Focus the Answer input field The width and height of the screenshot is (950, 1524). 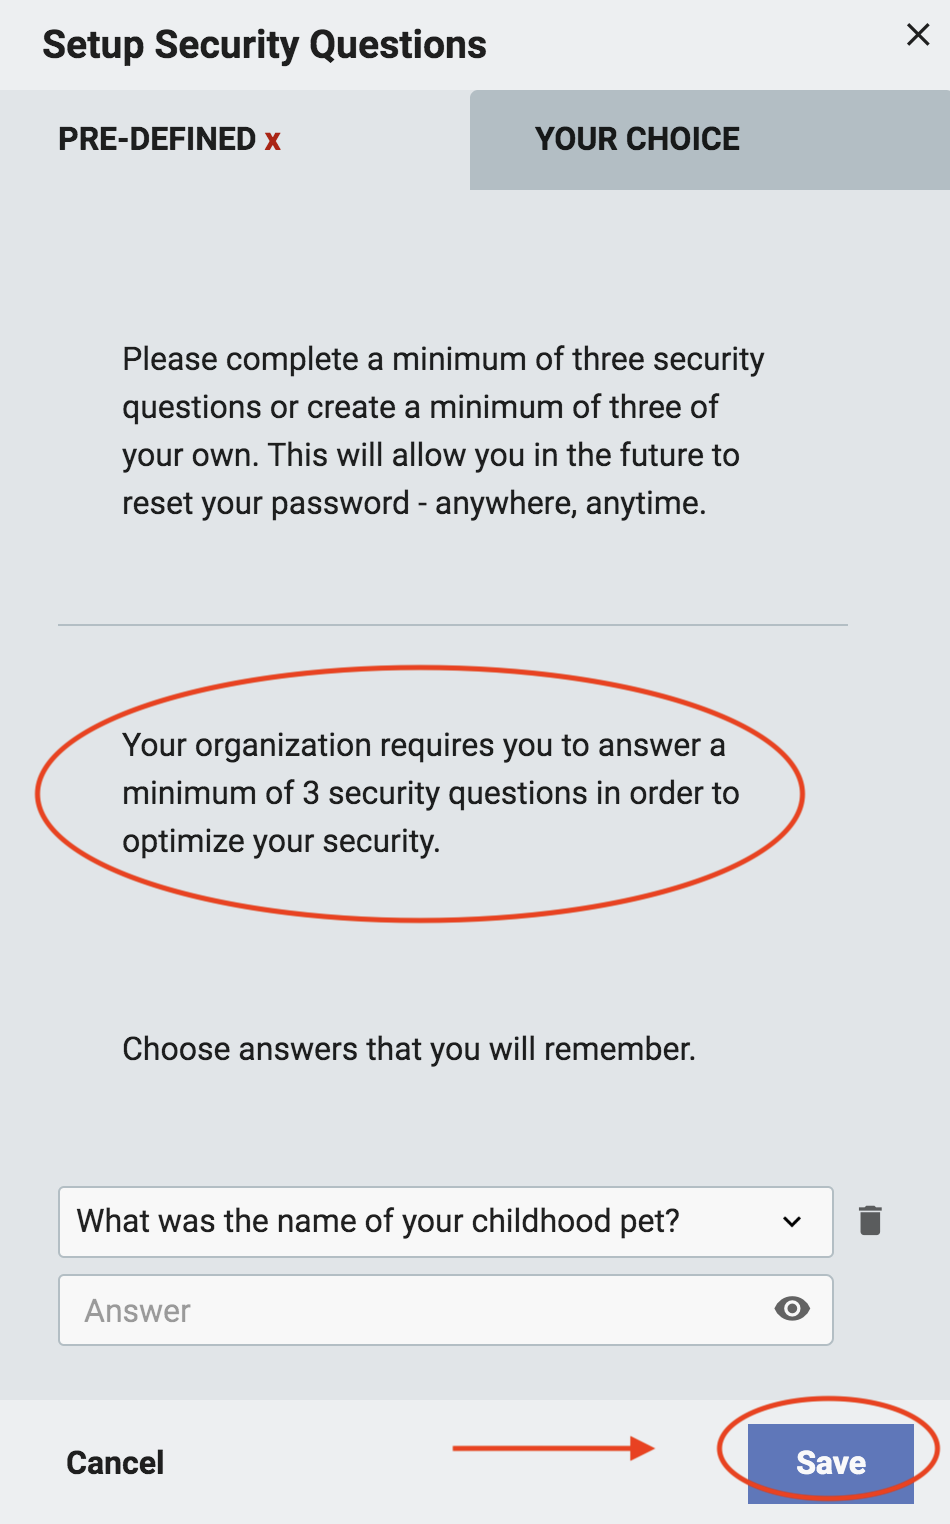(x=446, y=1310)
